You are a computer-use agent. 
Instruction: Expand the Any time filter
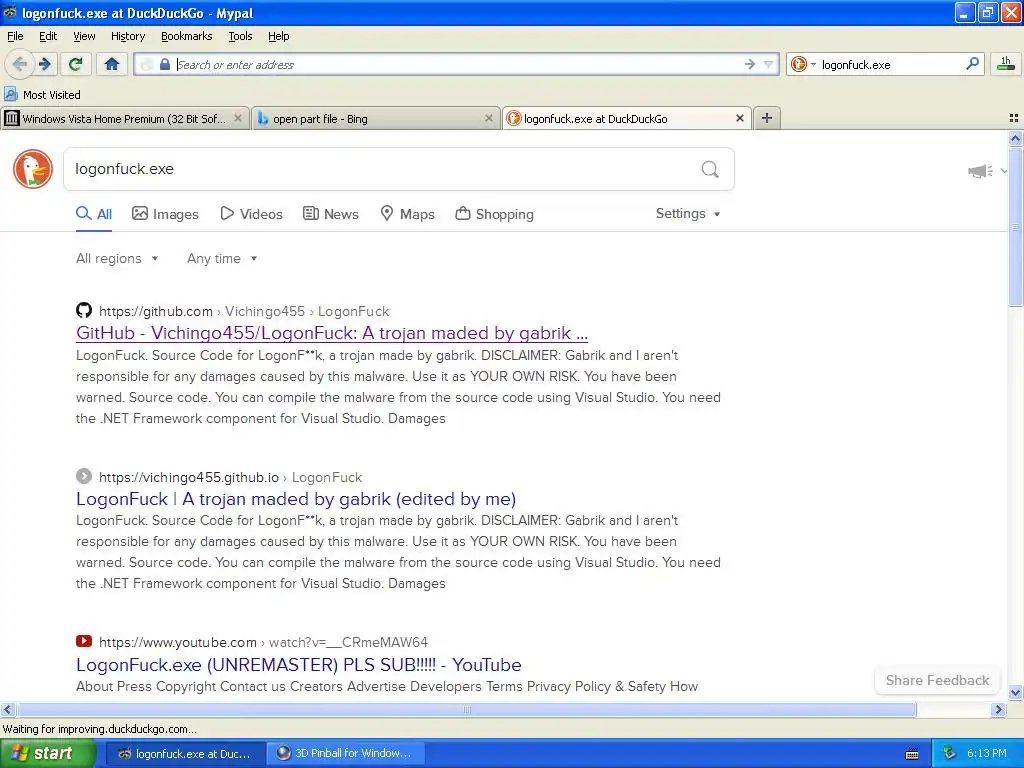click(x=222, y=259)
